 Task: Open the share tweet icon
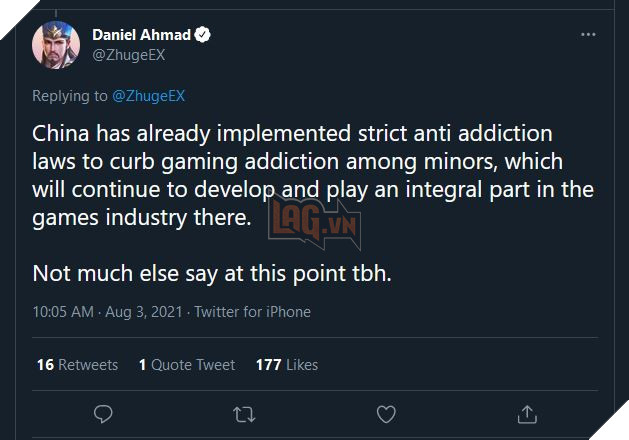[526, 413]
